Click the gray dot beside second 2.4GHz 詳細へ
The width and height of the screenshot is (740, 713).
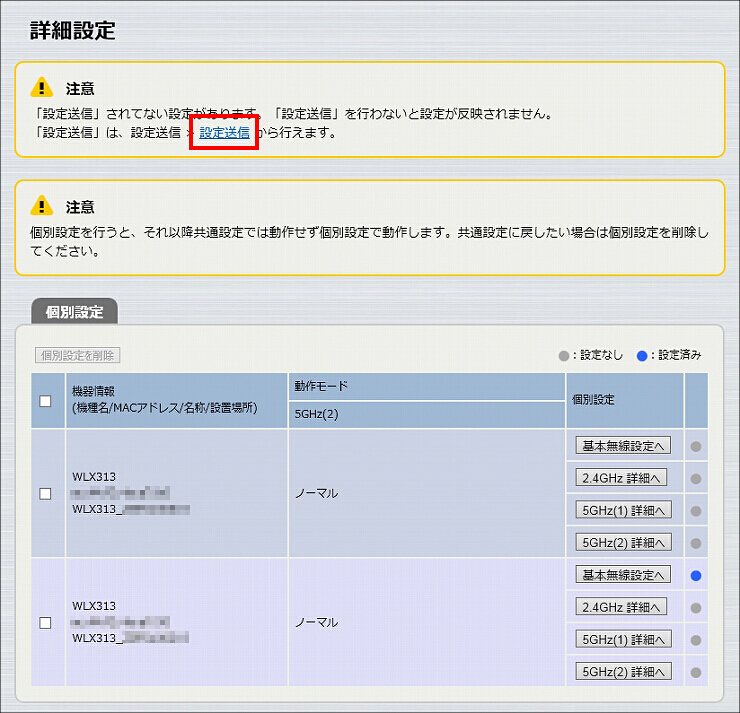[696, 608]
